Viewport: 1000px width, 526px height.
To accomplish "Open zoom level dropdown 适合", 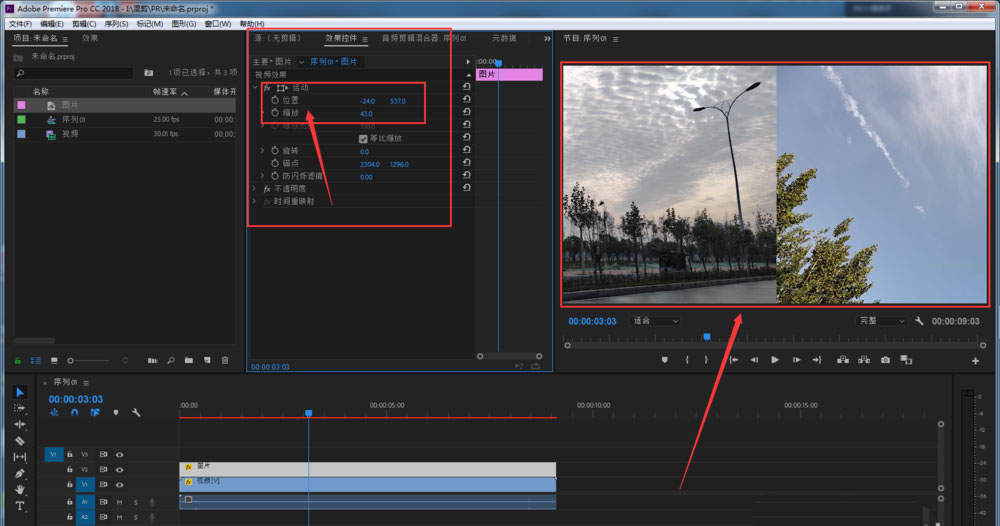I will point(656,321).
